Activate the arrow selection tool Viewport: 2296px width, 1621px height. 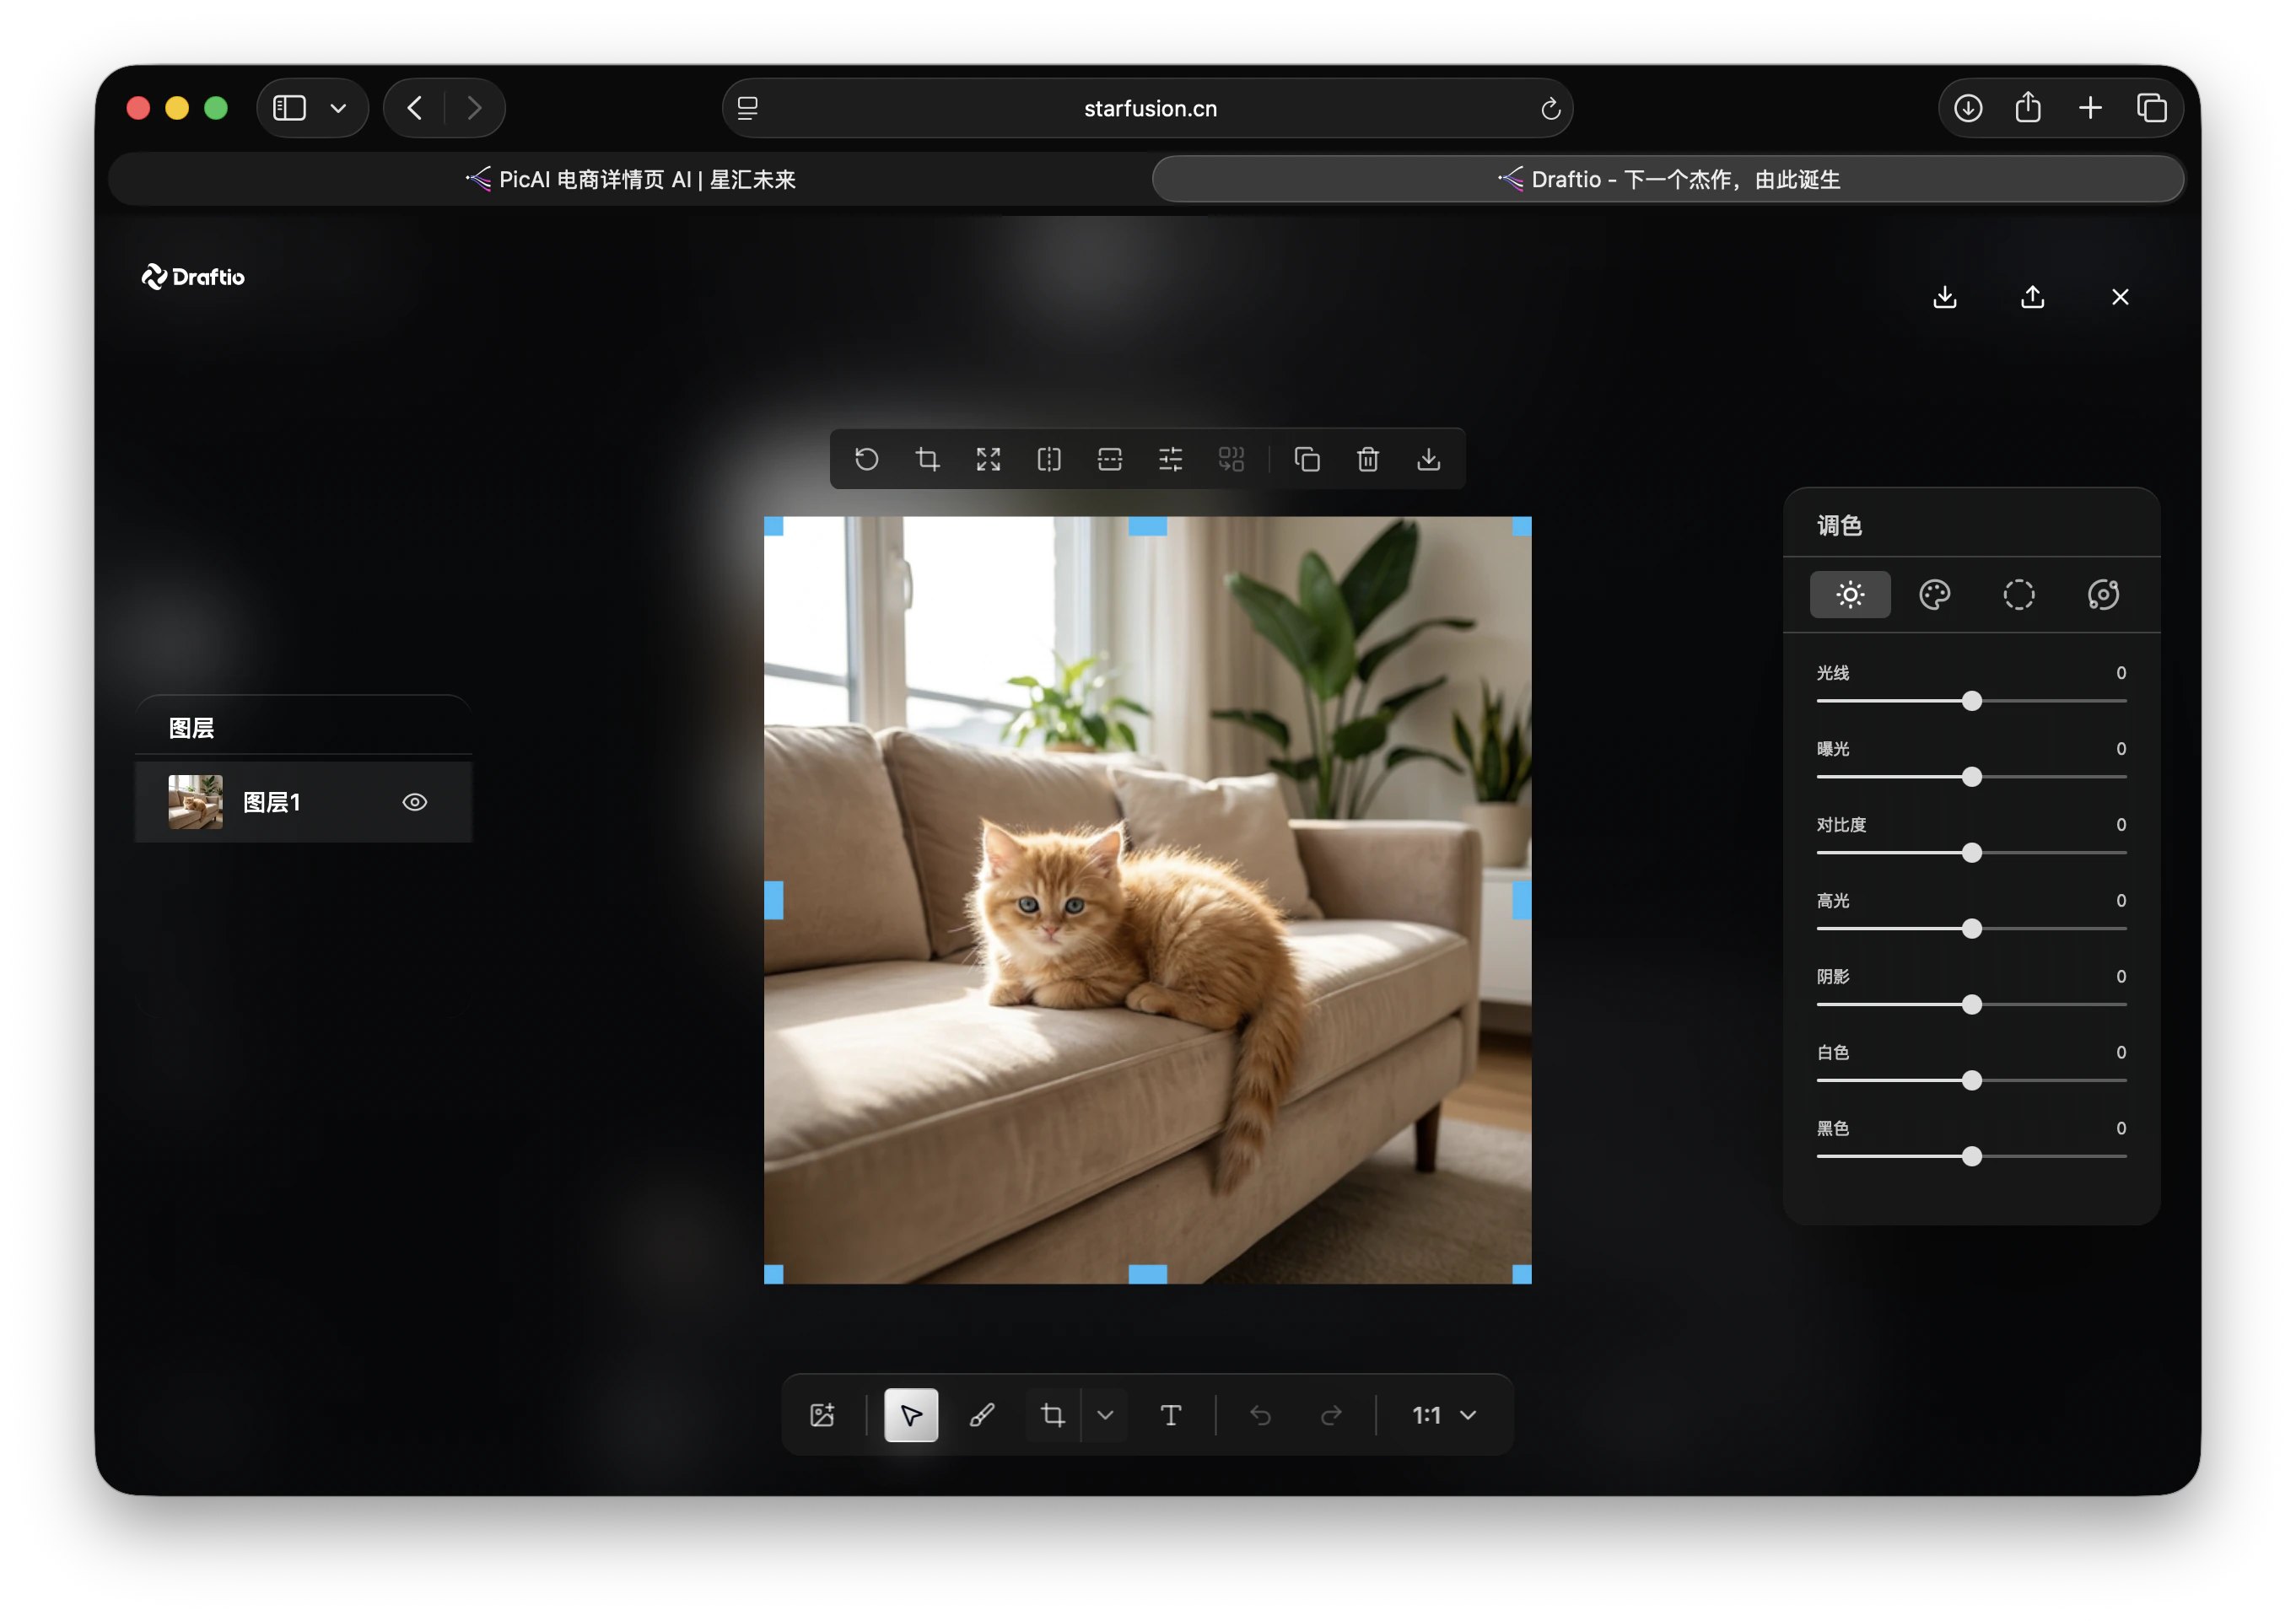pos(911,1415)
